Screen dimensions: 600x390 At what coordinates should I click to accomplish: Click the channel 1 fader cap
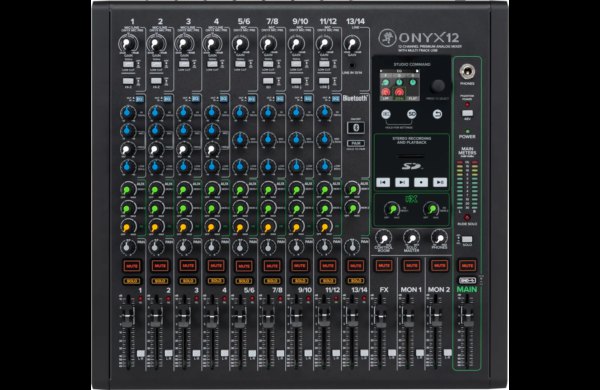128,317
